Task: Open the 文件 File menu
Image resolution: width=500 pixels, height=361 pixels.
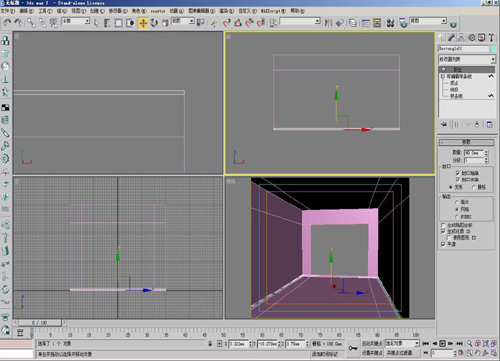Action: [8, 11]
